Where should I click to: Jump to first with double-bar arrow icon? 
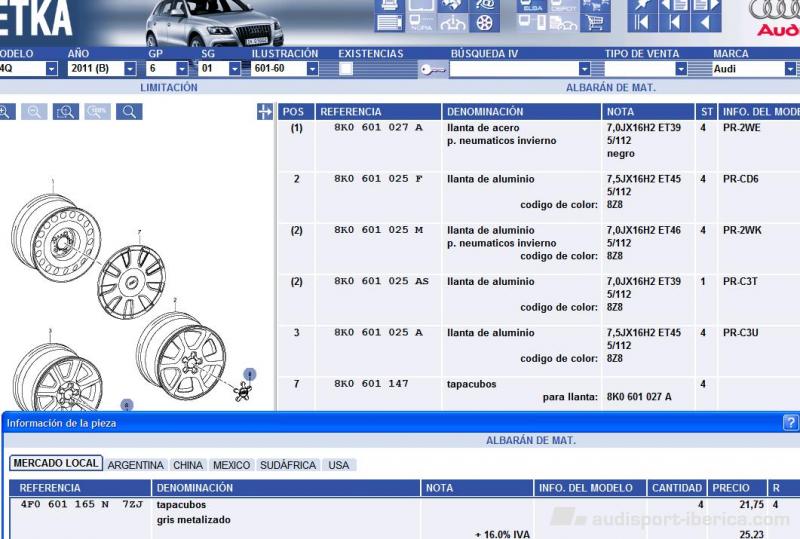[642, 23]
